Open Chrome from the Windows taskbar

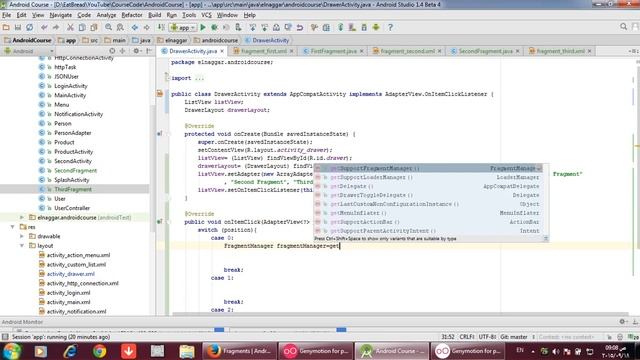point(99,351)
